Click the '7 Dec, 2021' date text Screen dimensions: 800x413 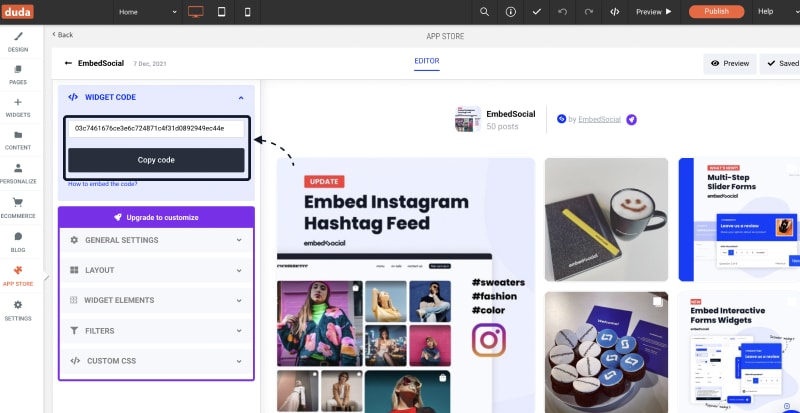(x=150, y=64)
